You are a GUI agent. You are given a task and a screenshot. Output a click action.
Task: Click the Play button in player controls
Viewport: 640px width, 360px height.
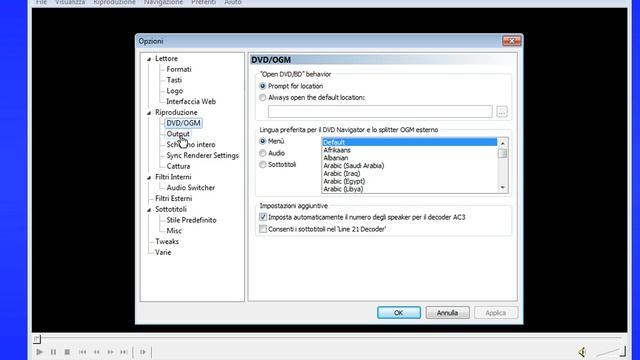[x=40, y=352]
